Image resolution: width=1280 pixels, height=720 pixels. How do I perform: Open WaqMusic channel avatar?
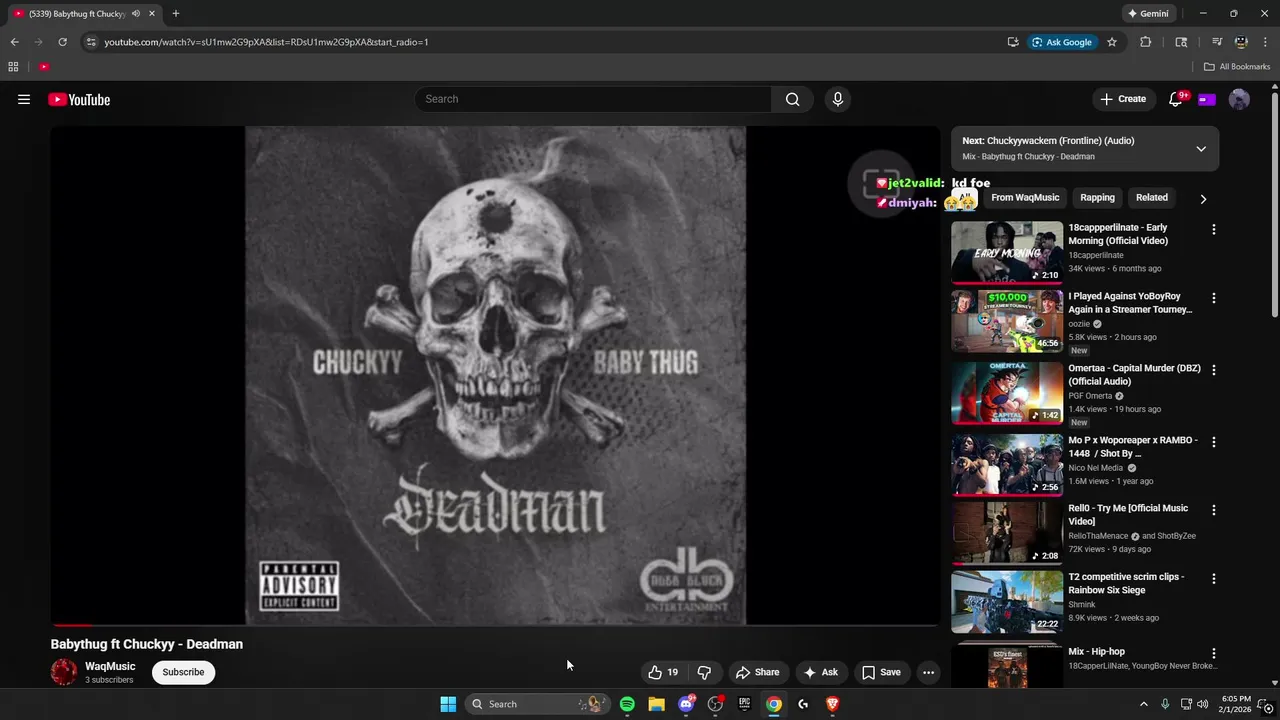click(x=64, y=672)
